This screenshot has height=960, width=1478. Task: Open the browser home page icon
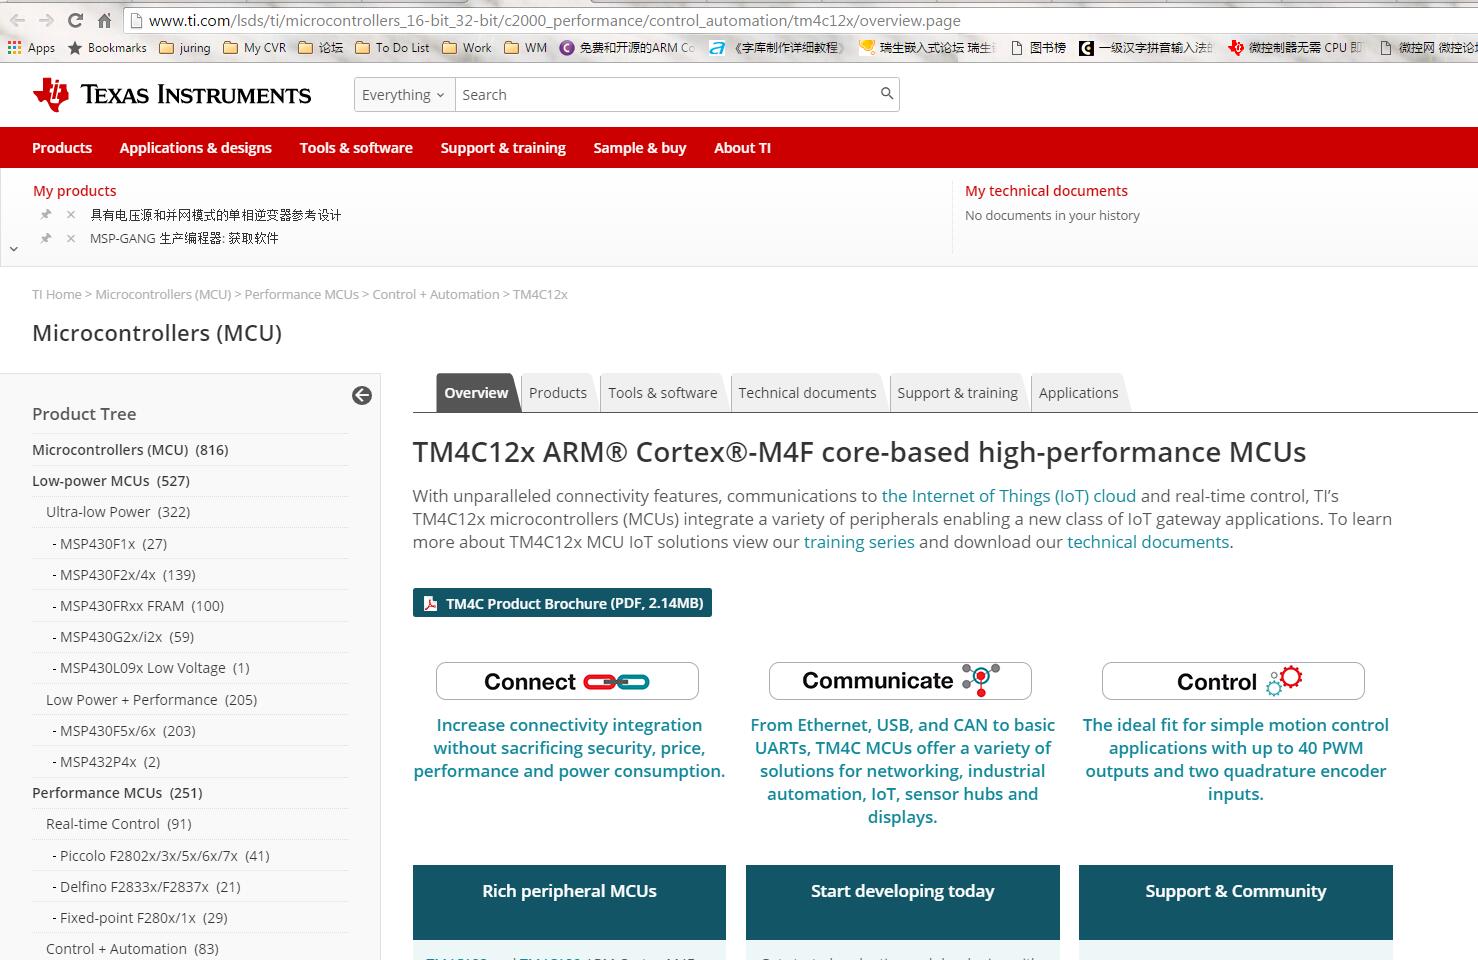pyautogui.click(x=104, y=20)
